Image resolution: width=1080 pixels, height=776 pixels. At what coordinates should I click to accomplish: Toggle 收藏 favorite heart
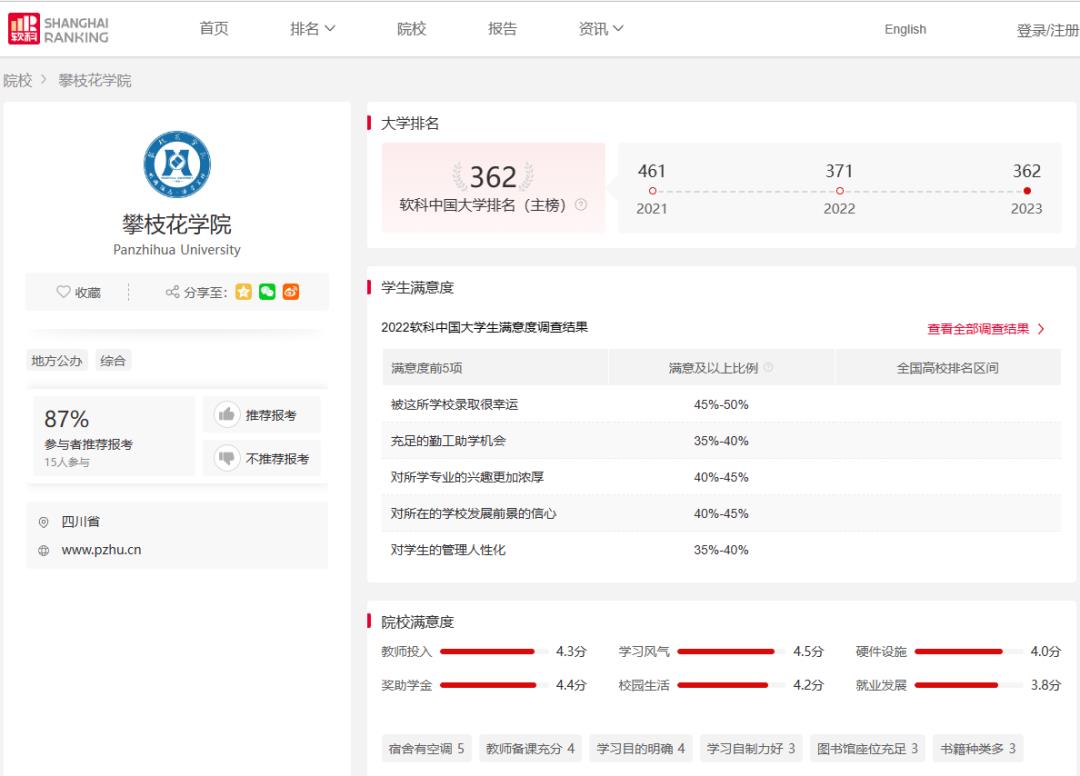[x=78, y=292]
